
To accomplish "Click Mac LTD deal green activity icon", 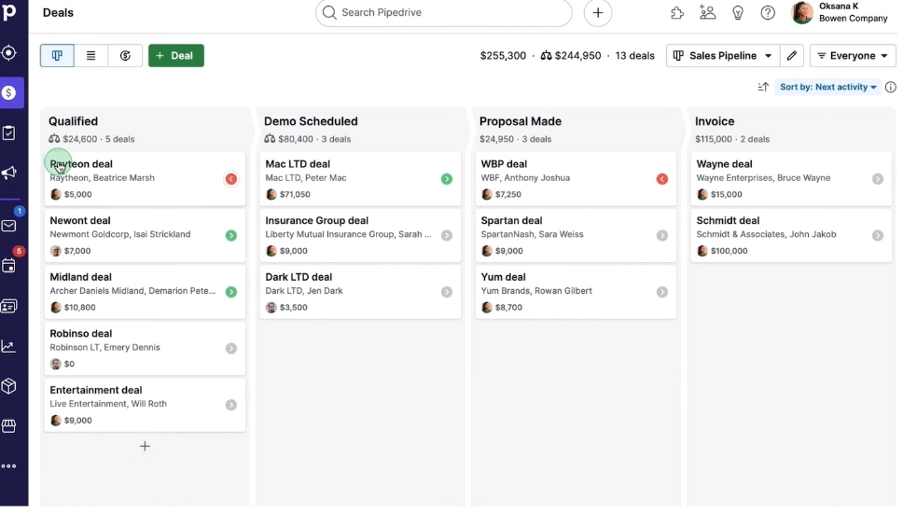I will pyautogui.click(x=447, y=179).
